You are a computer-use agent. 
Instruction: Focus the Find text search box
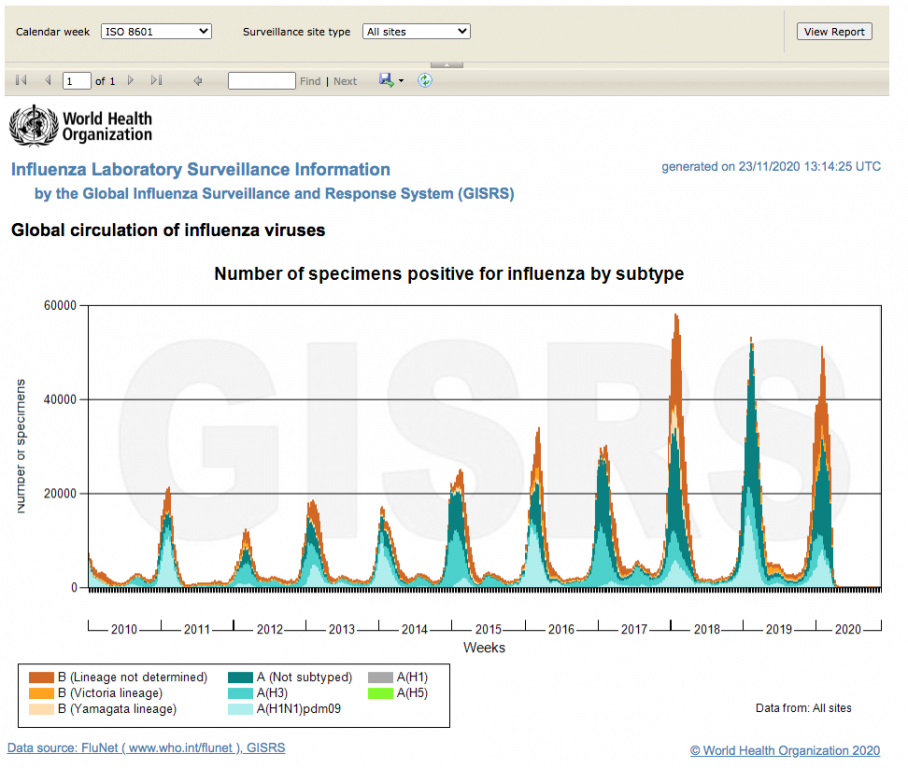pos(262,81)
